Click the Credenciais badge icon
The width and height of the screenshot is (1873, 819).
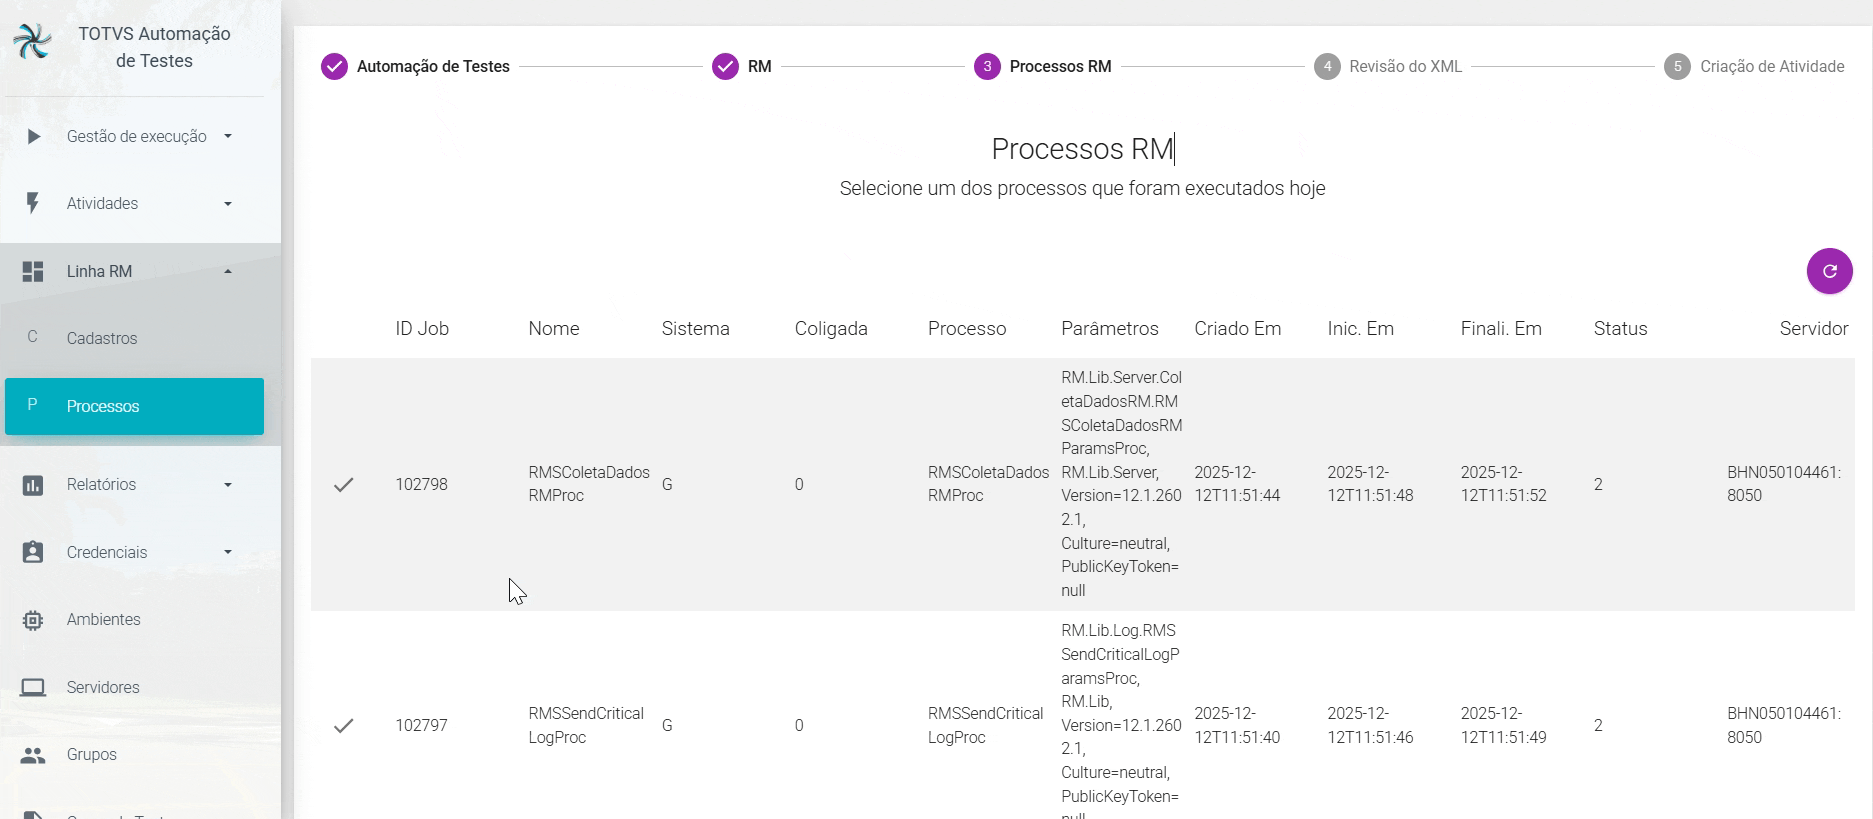pyautogui.click(x=33, y=552)
